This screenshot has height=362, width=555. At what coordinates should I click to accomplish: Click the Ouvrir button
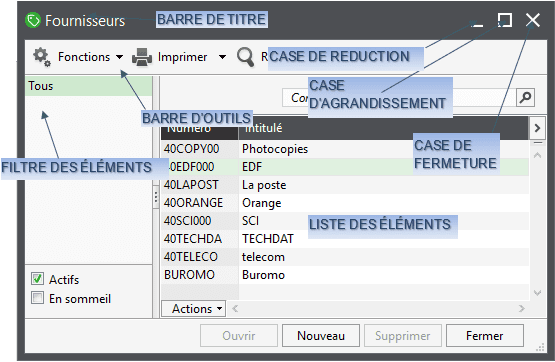click(239, 335)
